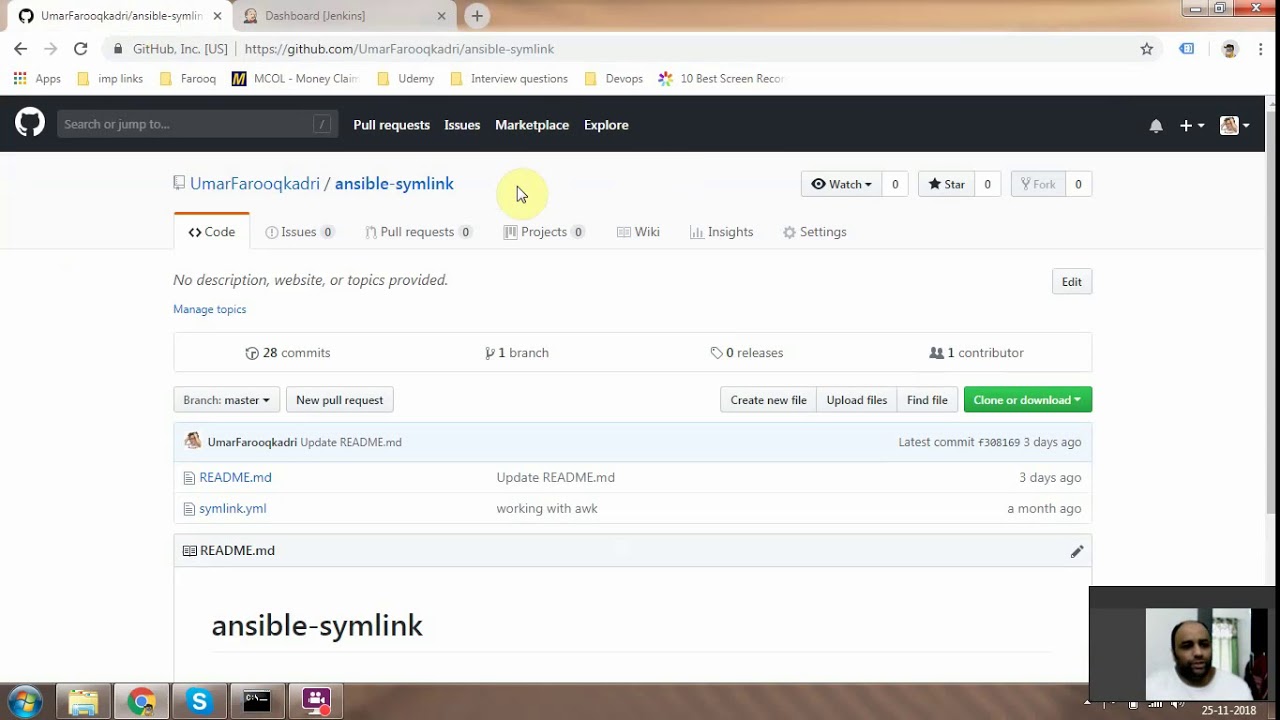This screenshot has height=720, width=1280.
Task: Open a new browser tab
Action: [477, 16]
